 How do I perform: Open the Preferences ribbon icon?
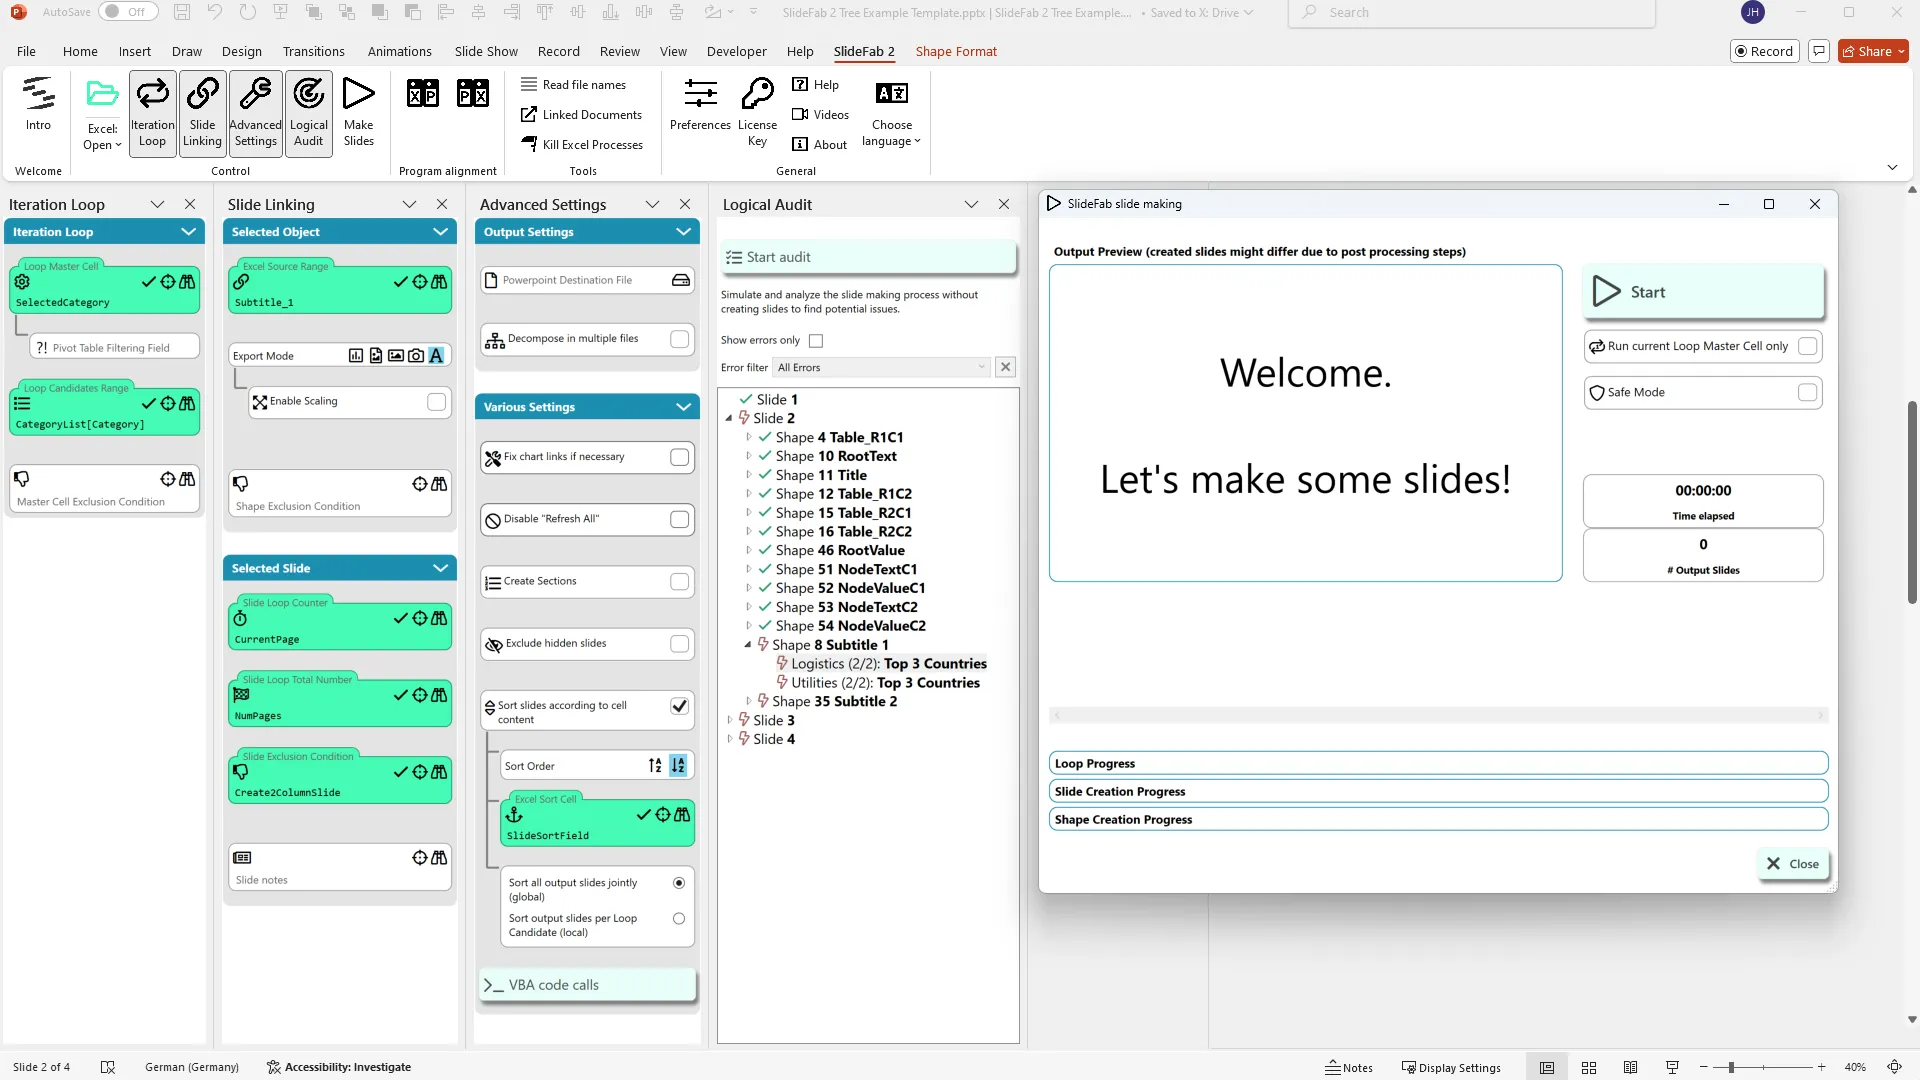700,93
